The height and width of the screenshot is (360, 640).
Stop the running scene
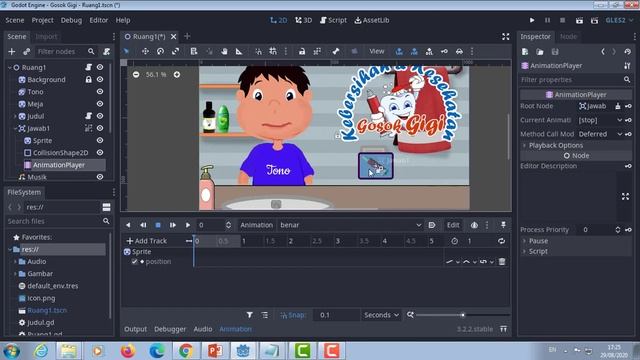click(562, 20)
